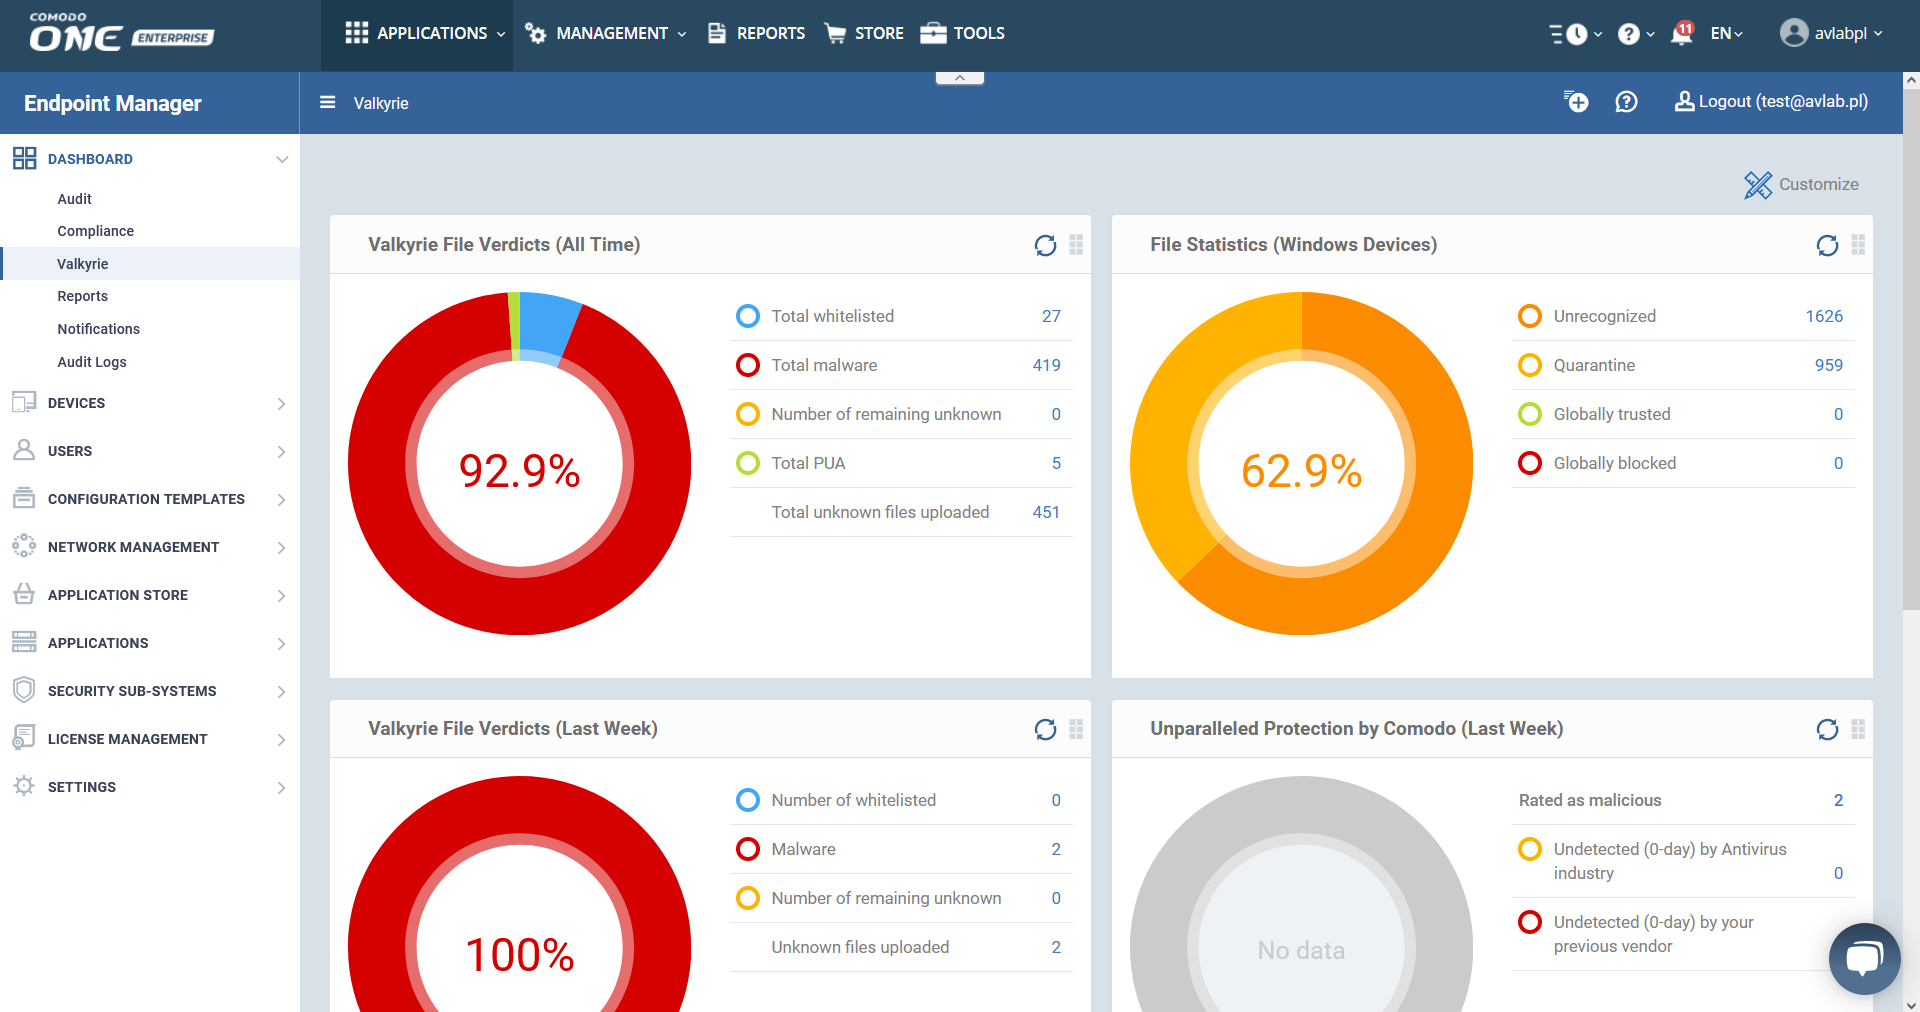Click the Customize dashboard button
This screenshot has width=1920, height=1012.
pos(1801,184)
